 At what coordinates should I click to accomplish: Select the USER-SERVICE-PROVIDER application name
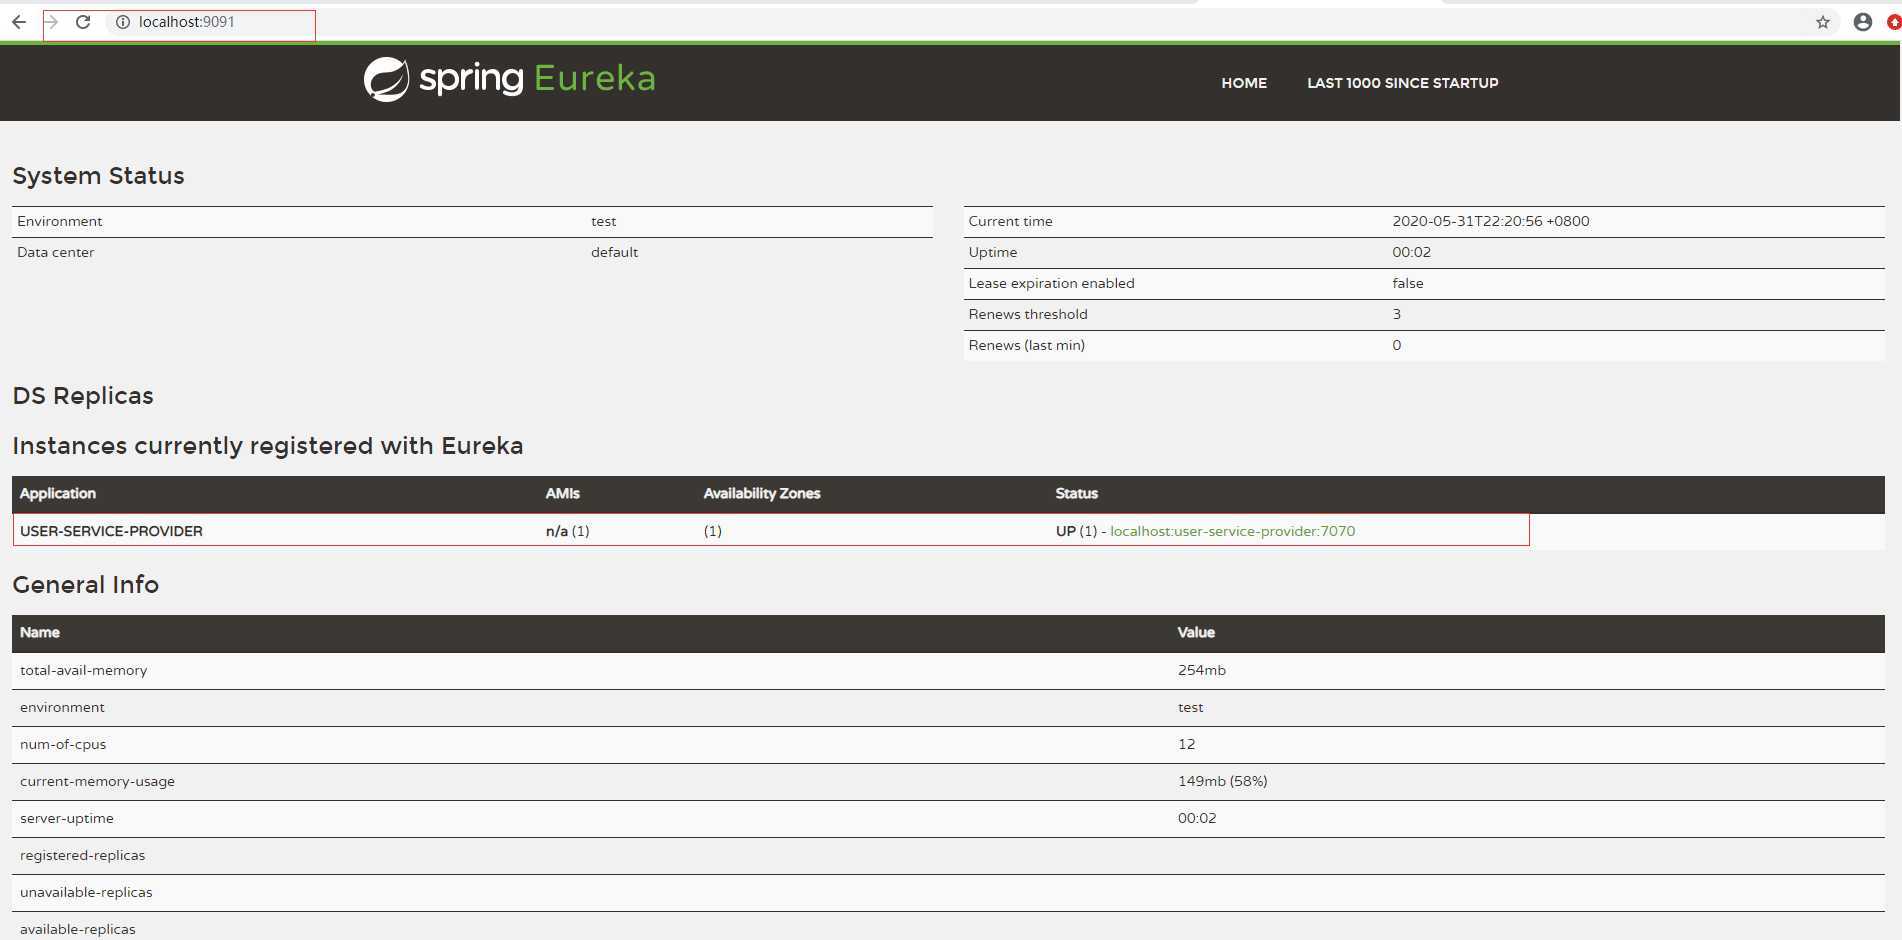coord(111,531)
